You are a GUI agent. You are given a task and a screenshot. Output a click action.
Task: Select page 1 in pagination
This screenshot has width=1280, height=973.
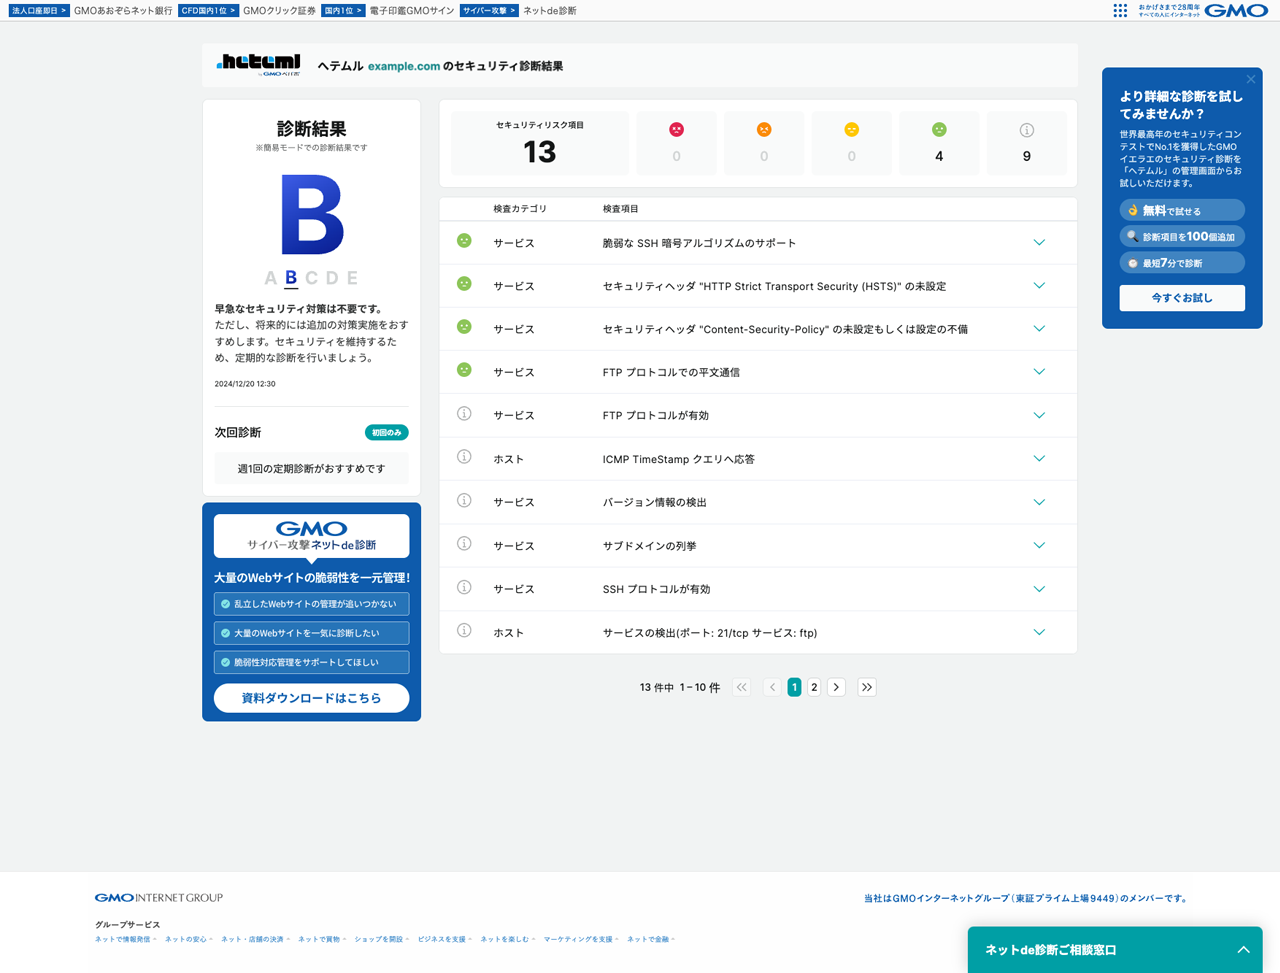[794, 687]
